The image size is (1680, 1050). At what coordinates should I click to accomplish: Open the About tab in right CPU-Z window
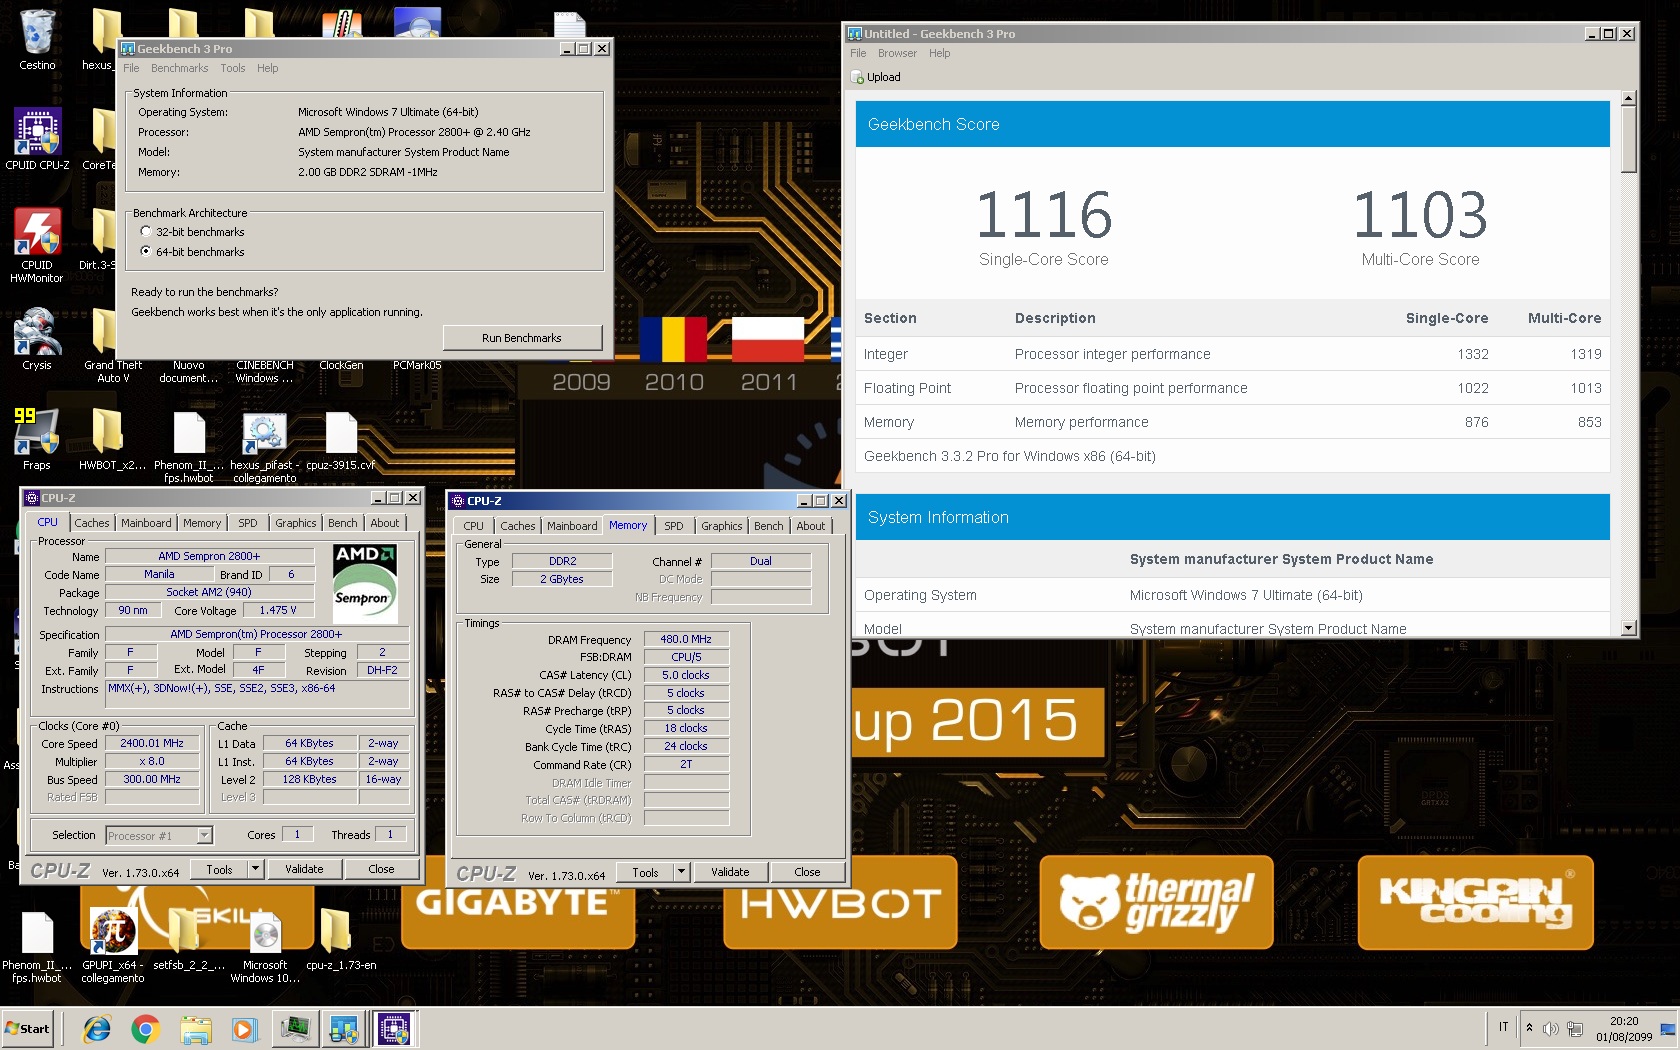[x=811, y=526]
